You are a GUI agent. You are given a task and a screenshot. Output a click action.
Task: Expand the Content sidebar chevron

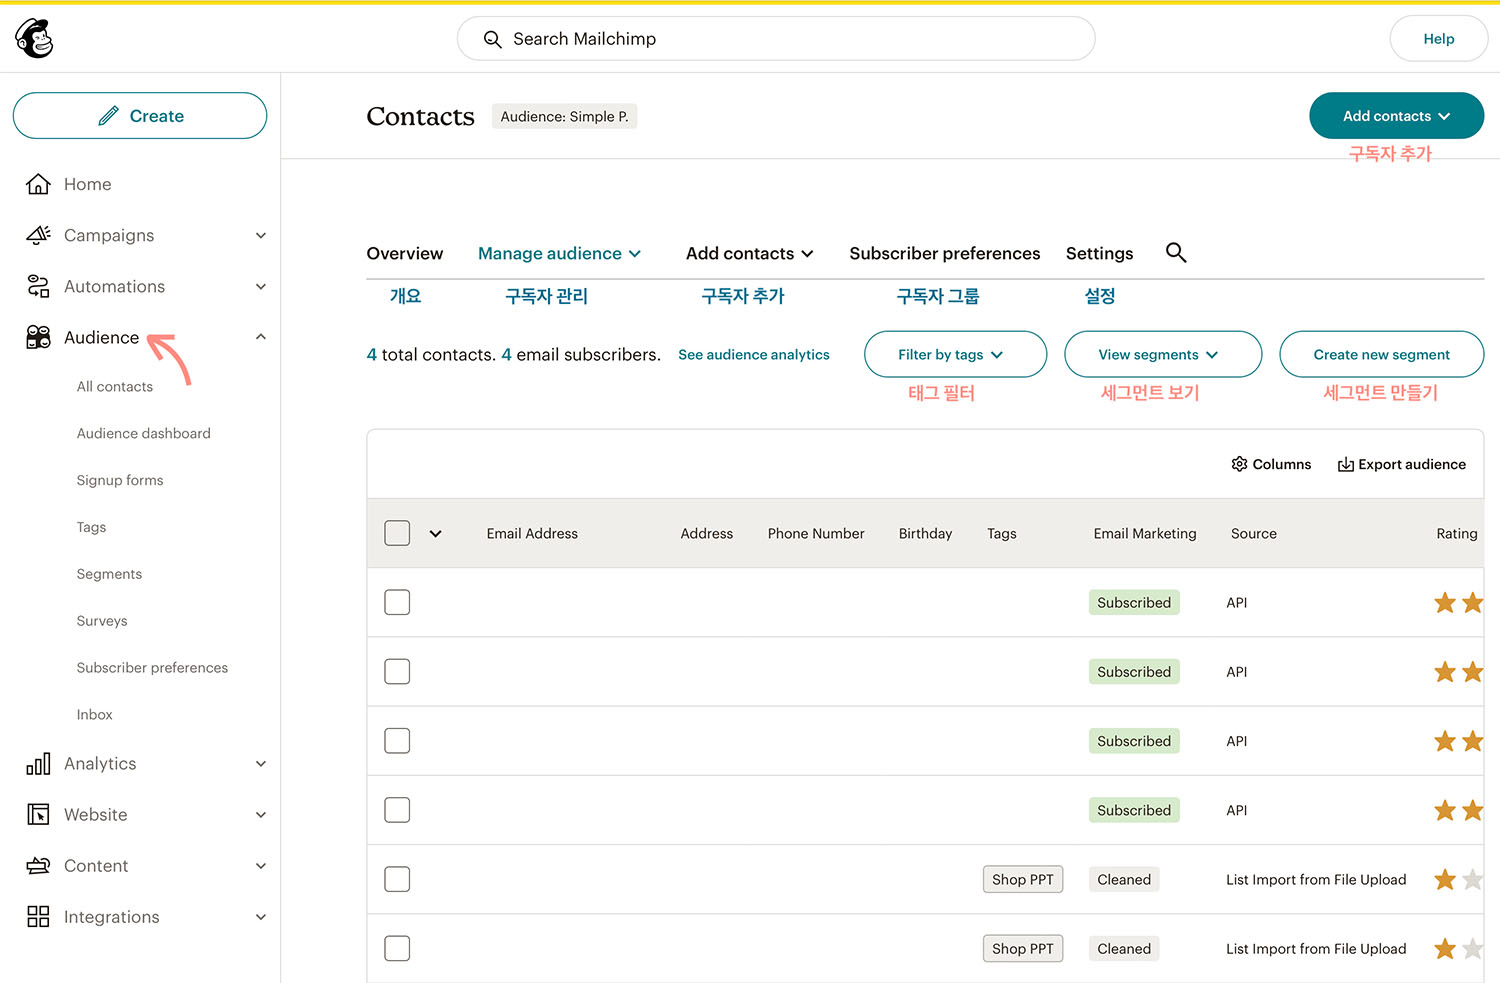[261, 866]
